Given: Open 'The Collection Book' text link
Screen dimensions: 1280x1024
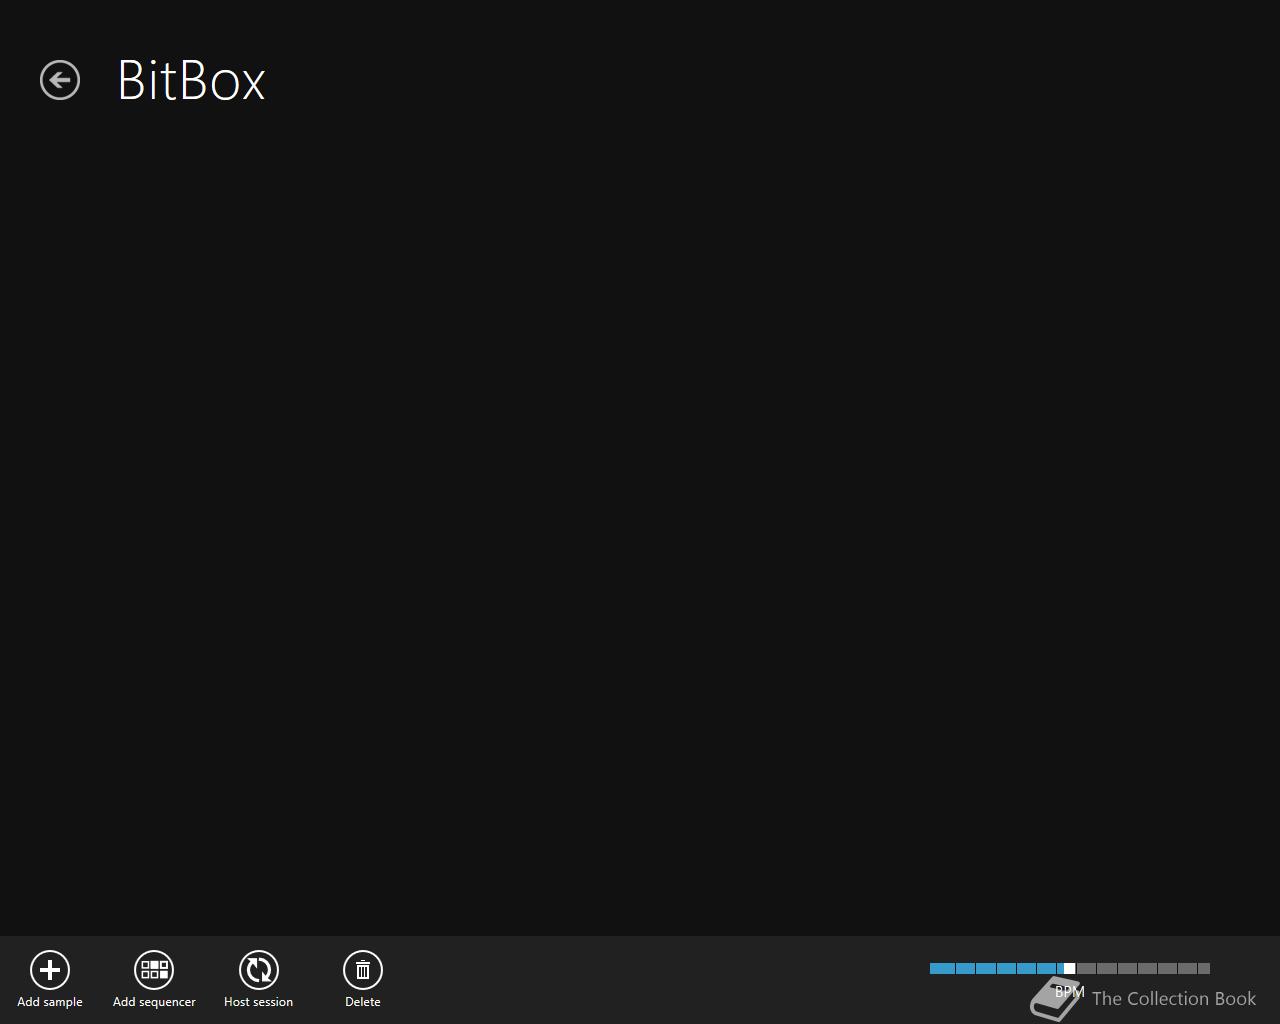Looking at the screenshot, I should (1174, 998).
